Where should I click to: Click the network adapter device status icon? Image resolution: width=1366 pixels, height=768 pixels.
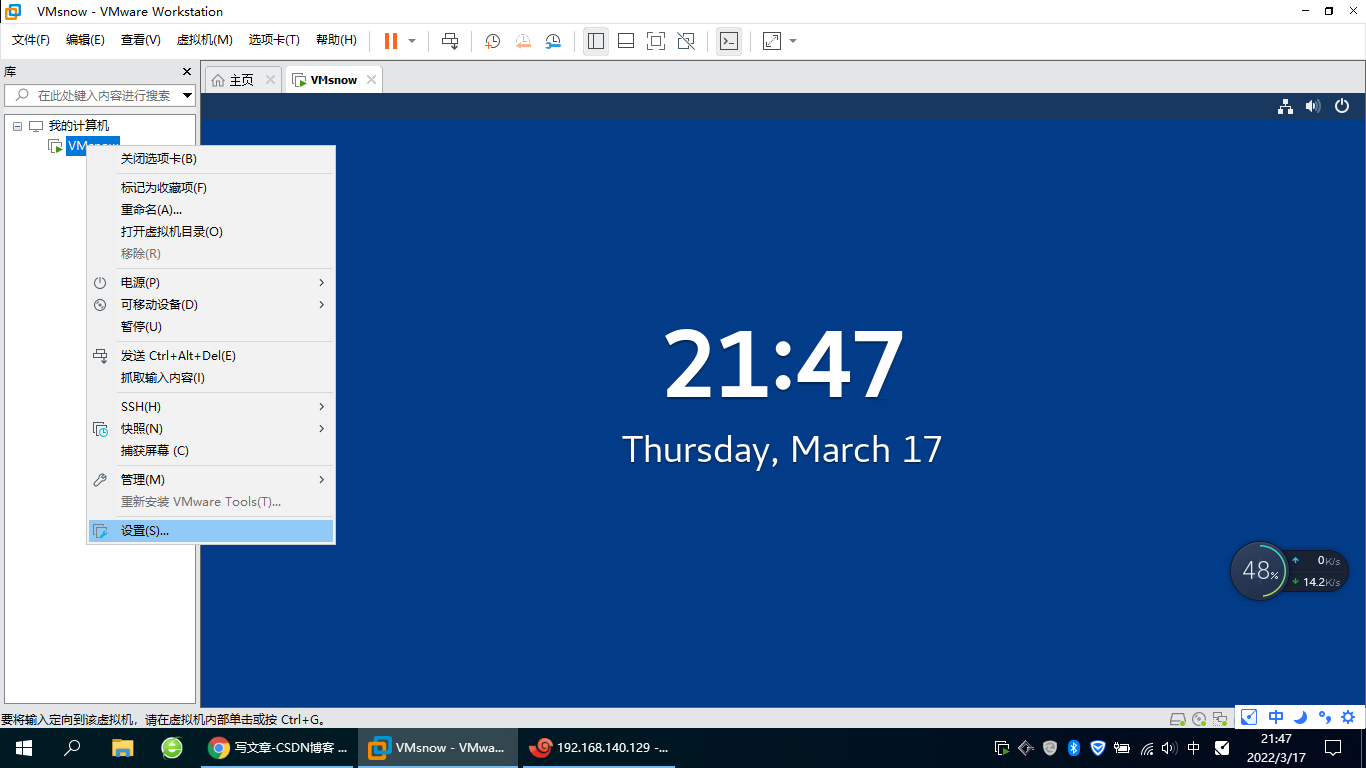pyautogui.click(x=1220, y=719)
